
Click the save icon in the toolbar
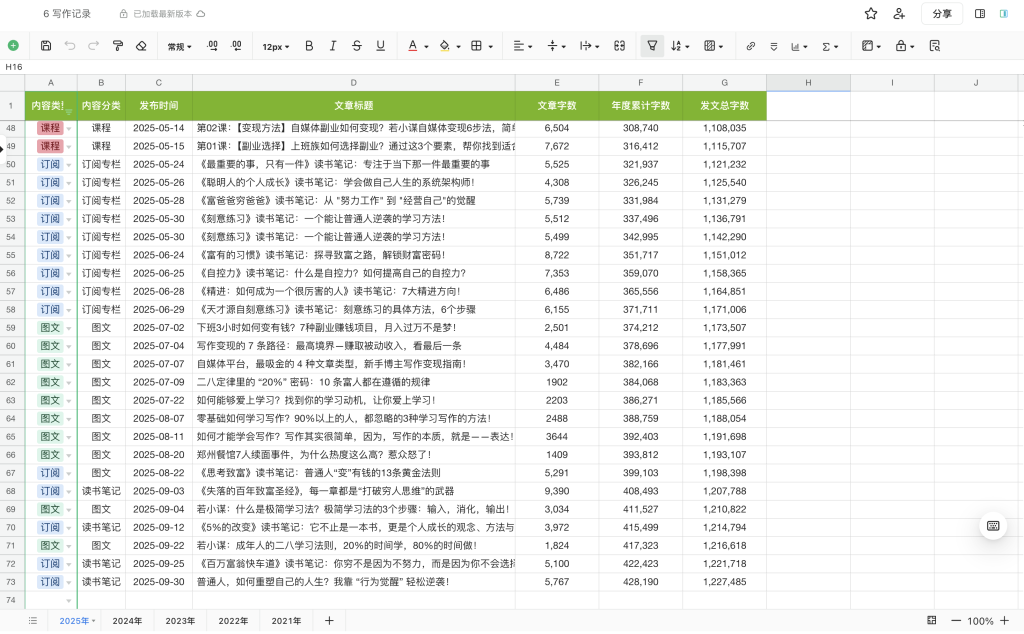click(x=46, y=45)
